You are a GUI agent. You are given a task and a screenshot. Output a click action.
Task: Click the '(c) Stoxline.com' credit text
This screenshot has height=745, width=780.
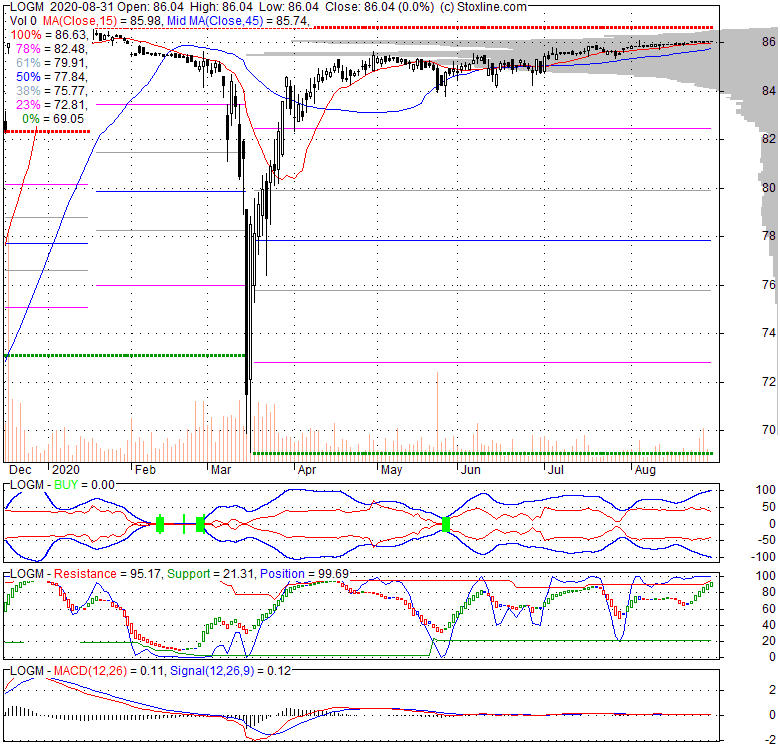483,6
